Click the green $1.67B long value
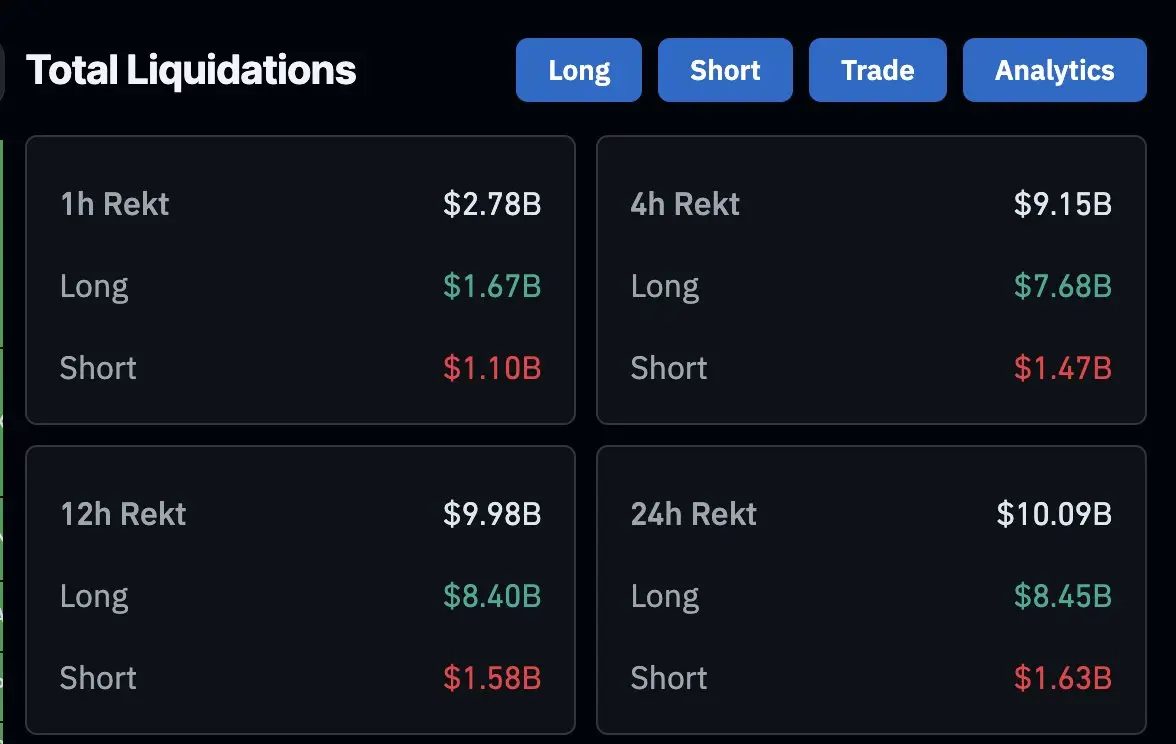Screen dimensions: 1176x744 (492, 286)
